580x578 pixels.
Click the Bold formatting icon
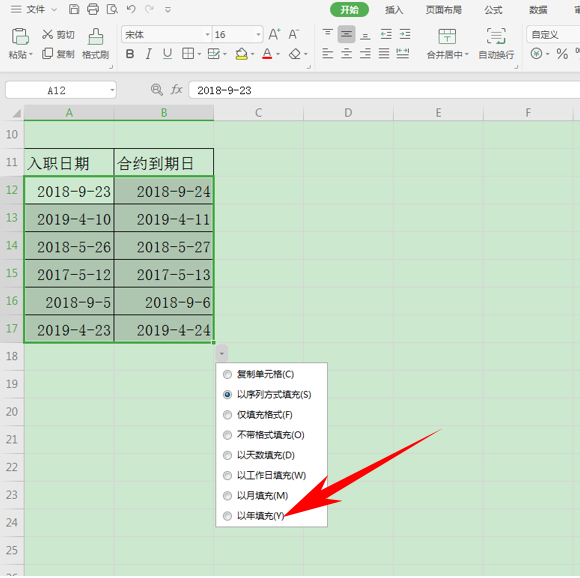pyautogui.click(x=130, y=54)
